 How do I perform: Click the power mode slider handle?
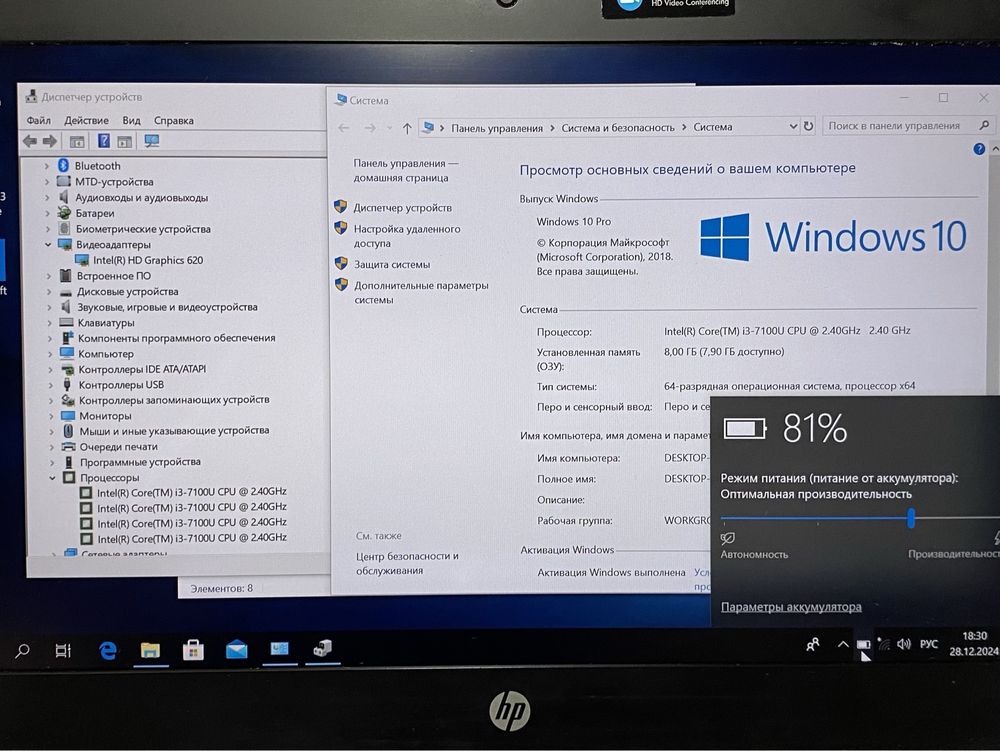click(x=911, y=518)
